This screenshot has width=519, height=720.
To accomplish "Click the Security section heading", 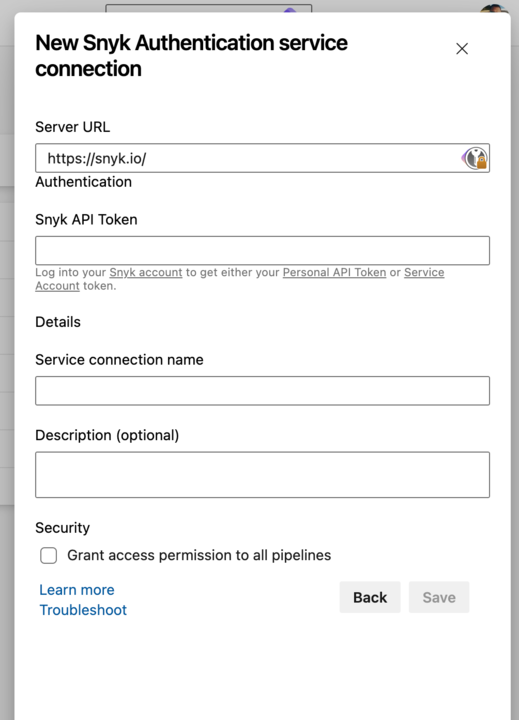I will coord(62,528).
